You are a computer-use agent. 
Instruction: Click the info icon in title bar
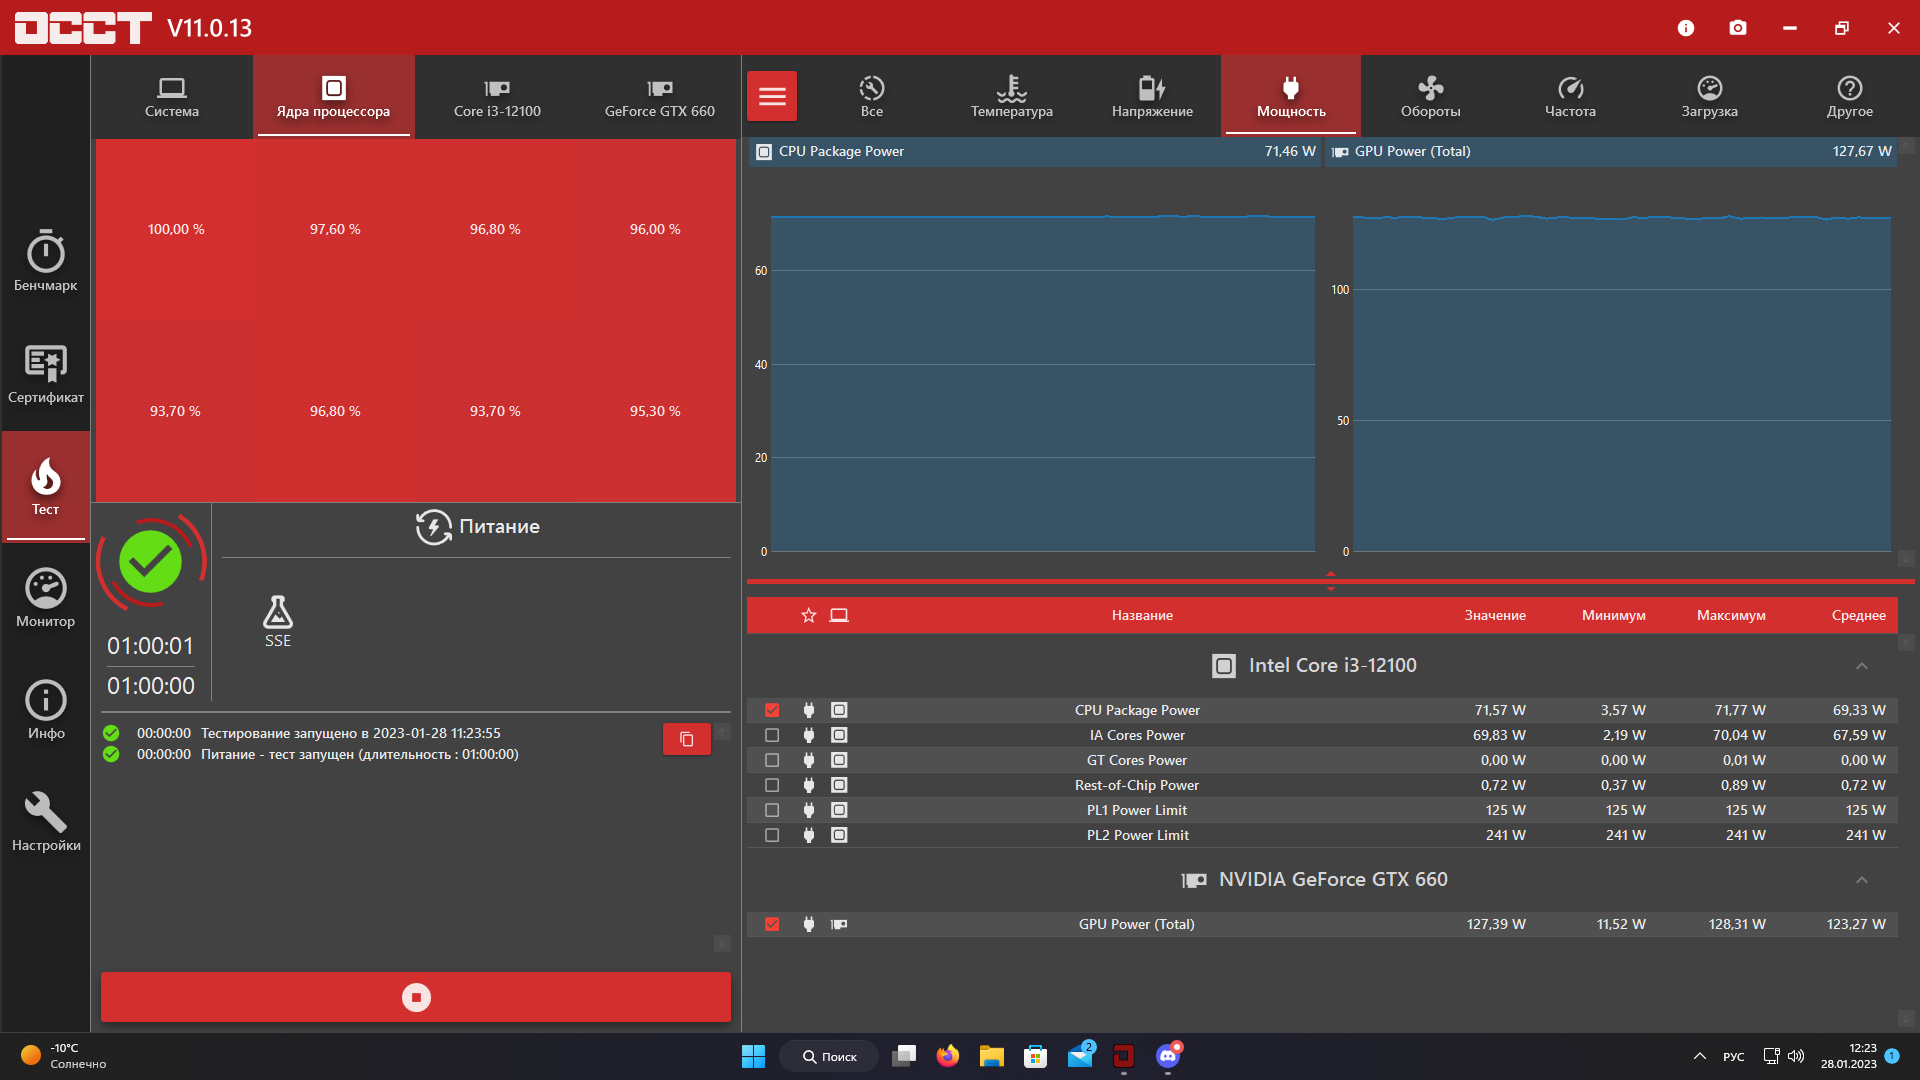pyautogui.click(x=1686, y=28)
